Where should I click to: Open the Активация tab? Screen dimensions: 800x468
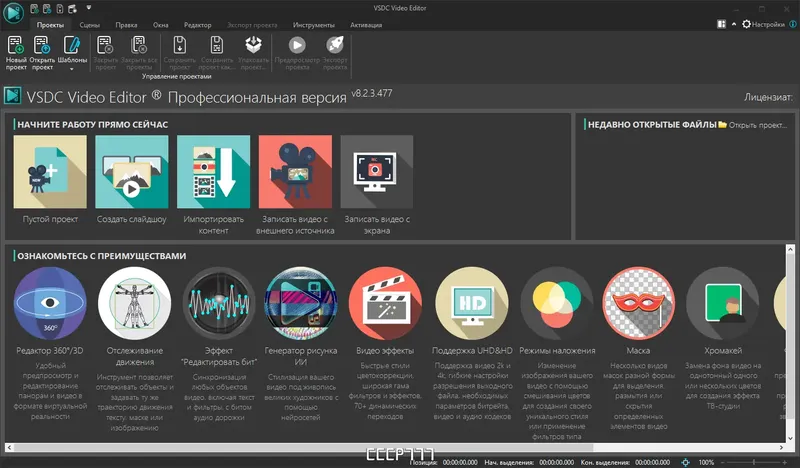pyautogui.click(x=366, y=25)
